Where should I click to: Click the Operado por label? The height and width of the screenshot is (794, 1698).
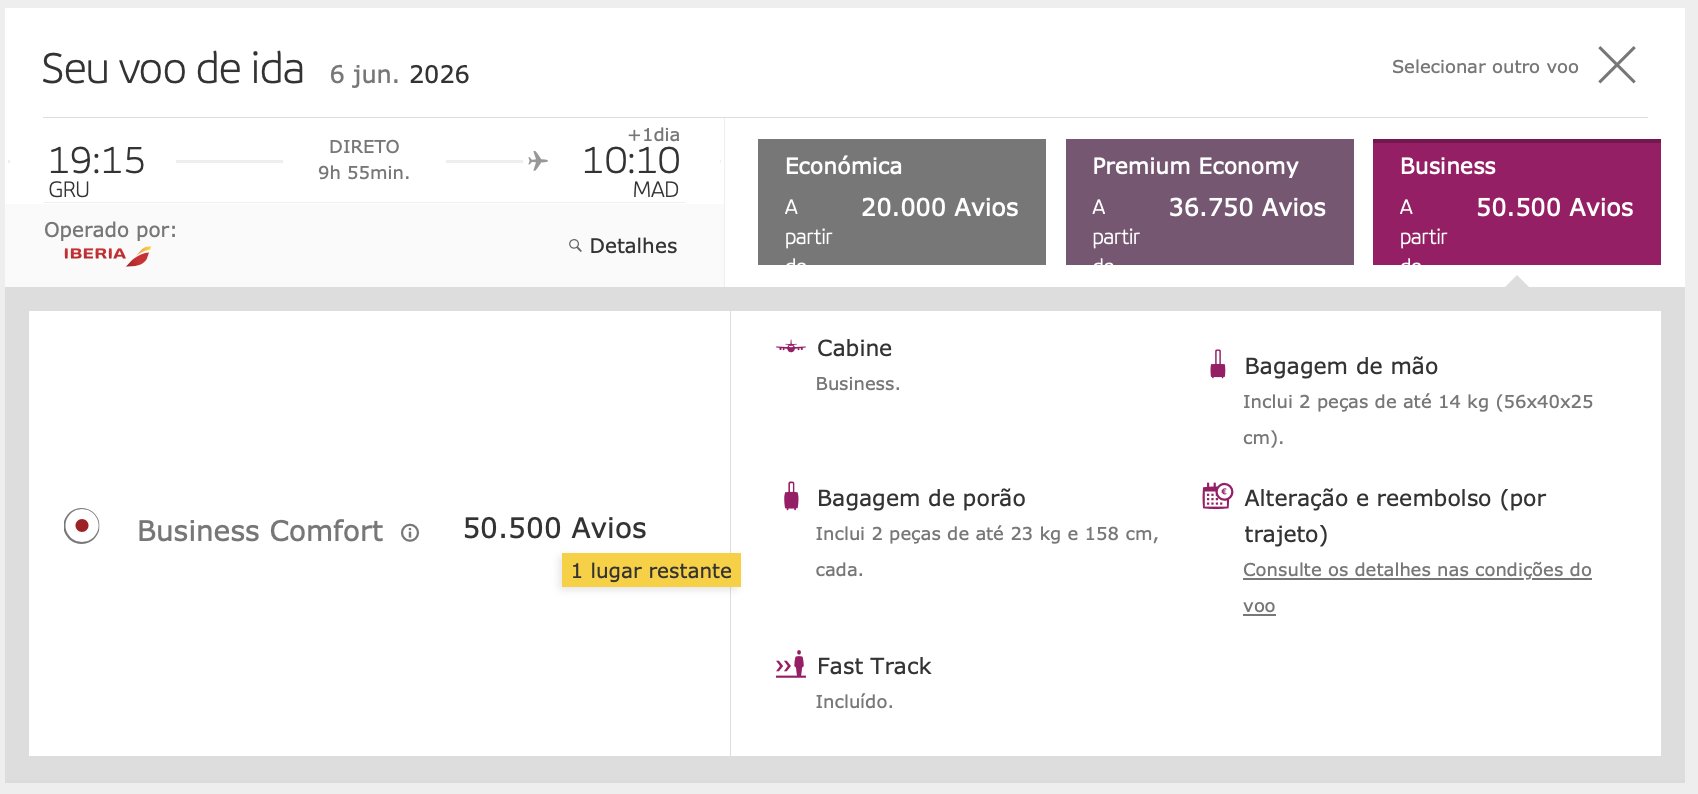(110, 230)
